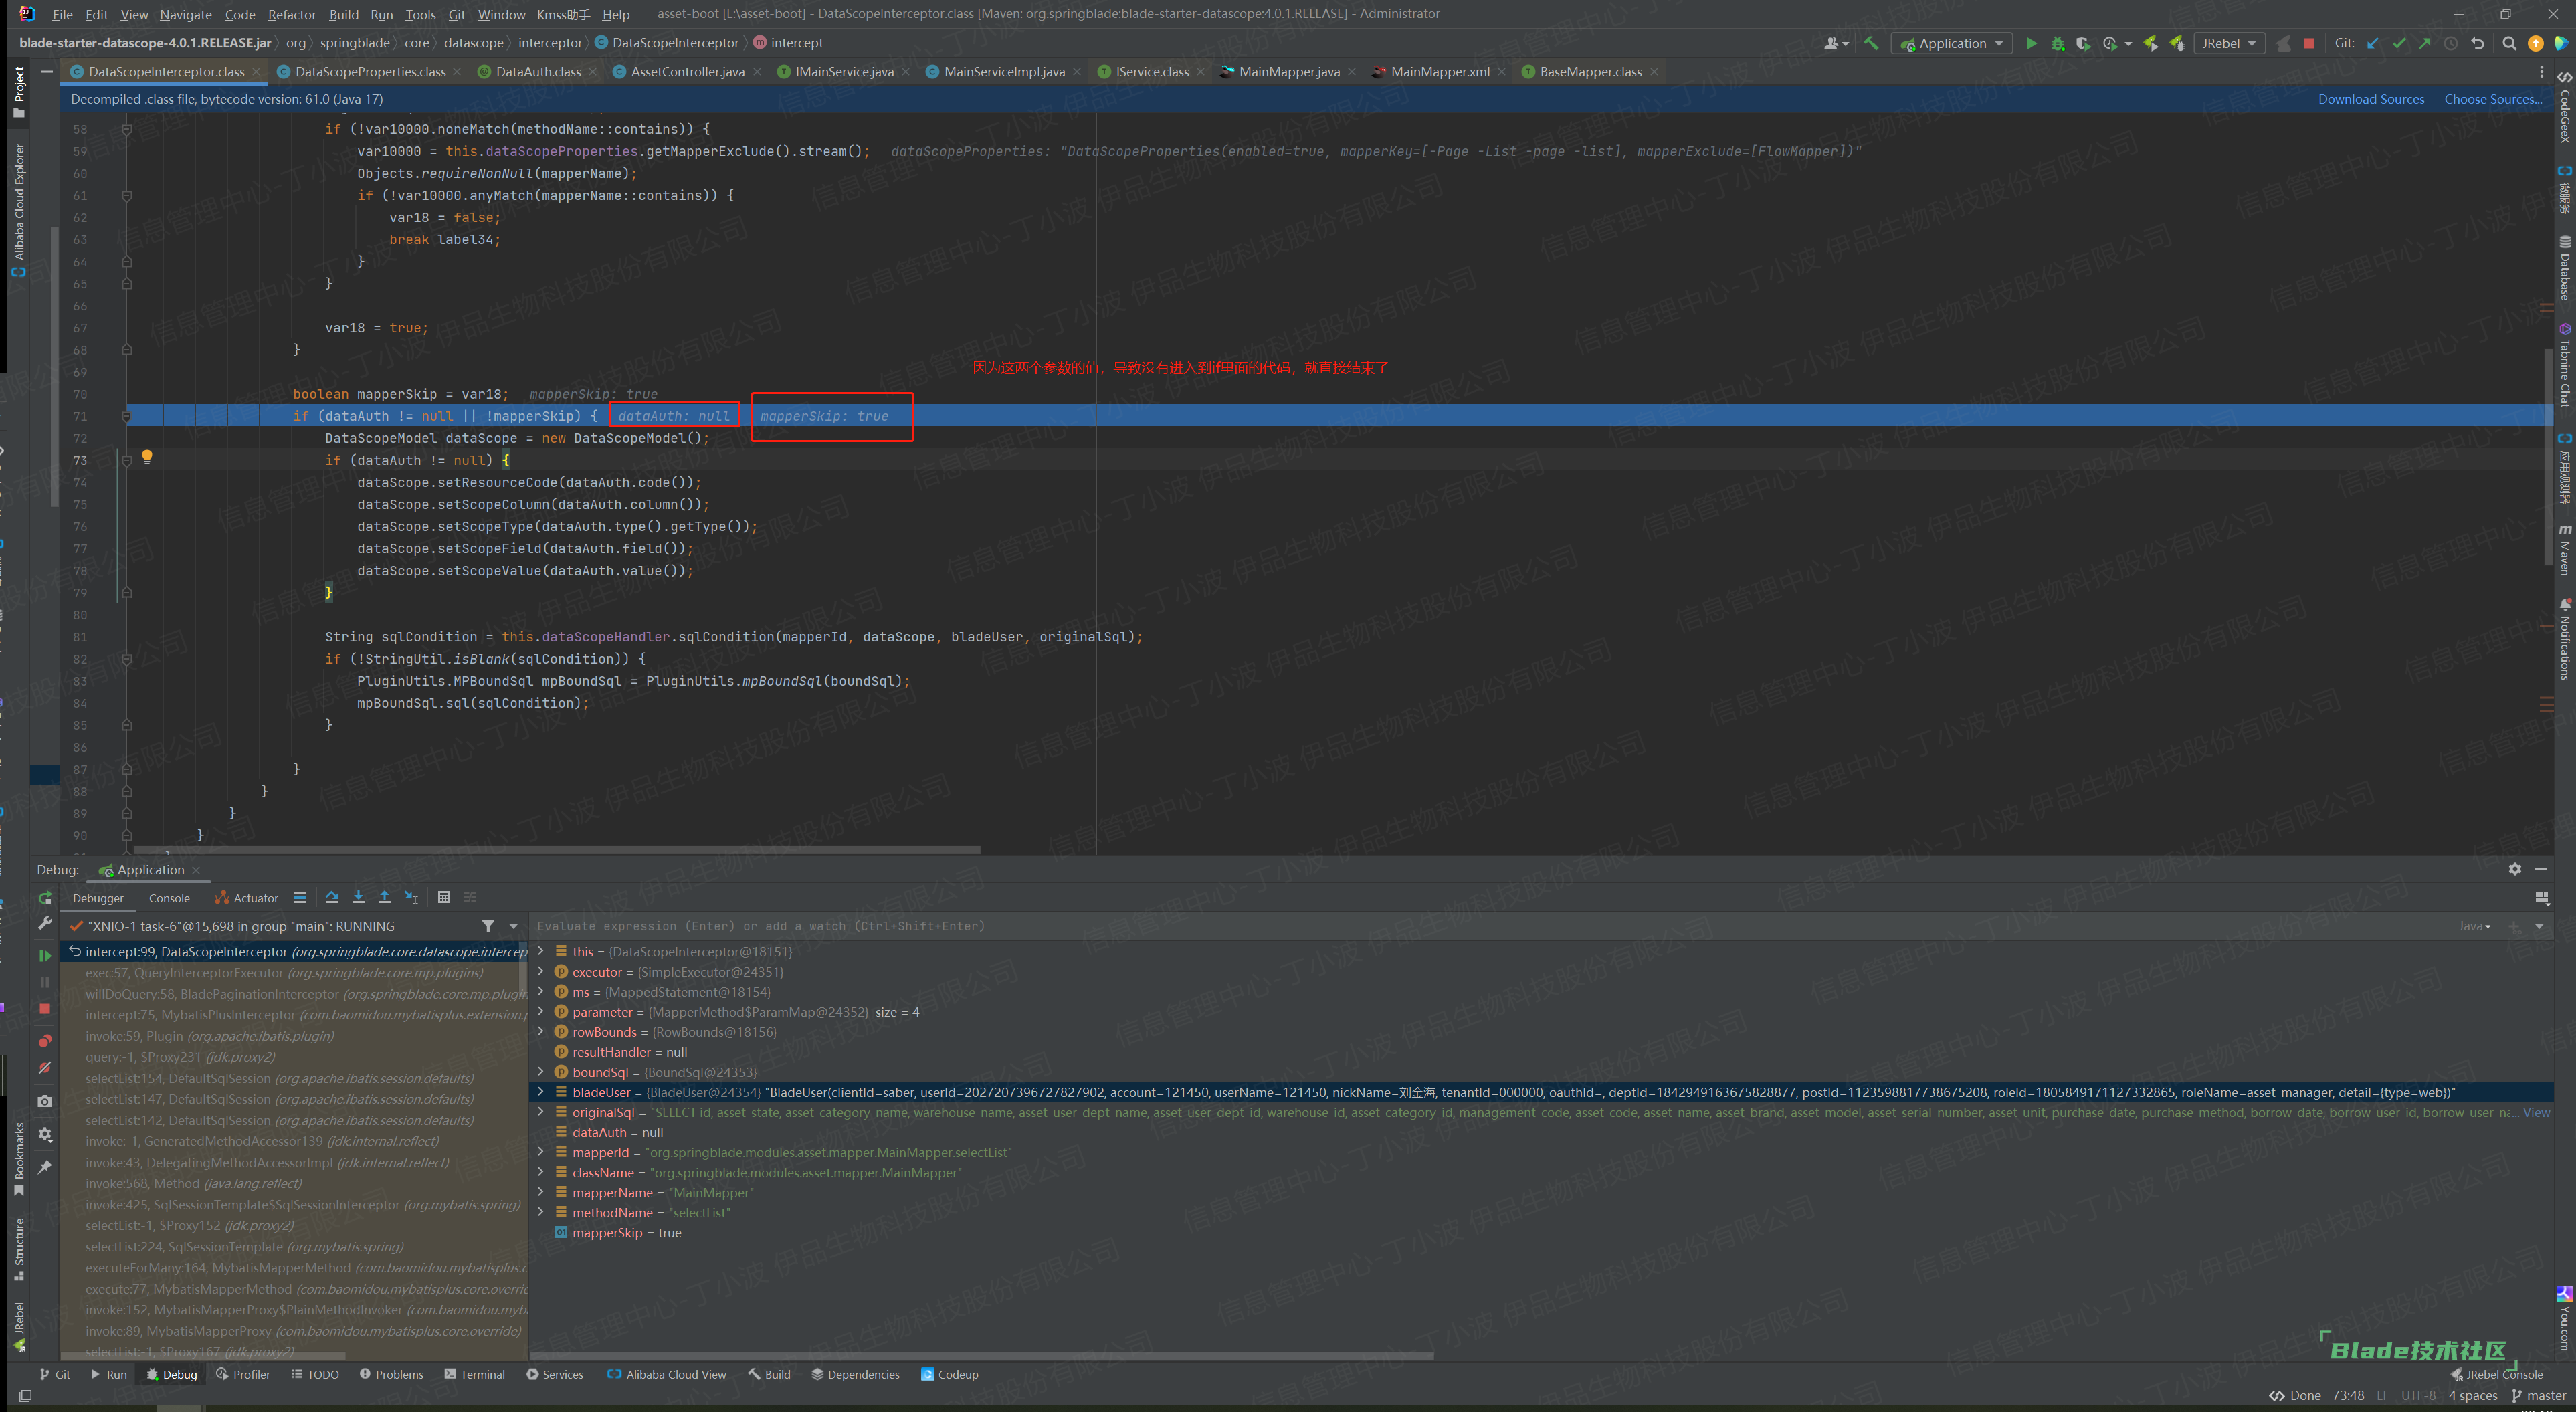Click the Rerun Application icon in Debug panel

click(45, 898)
